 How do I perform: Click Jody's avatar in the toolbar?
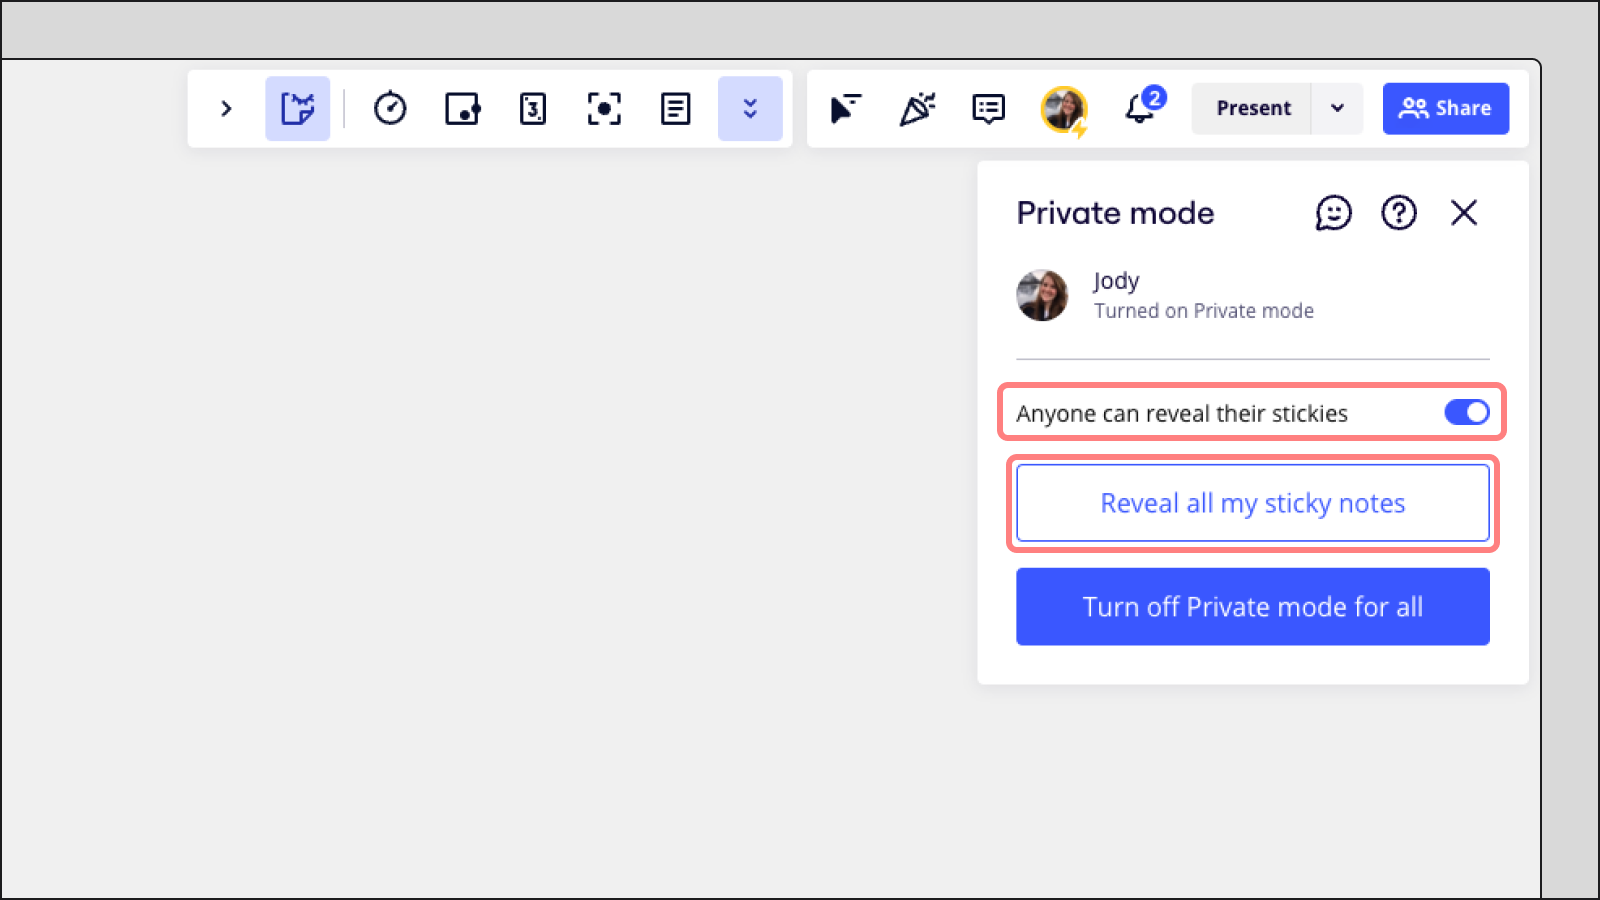[1063, 108]
